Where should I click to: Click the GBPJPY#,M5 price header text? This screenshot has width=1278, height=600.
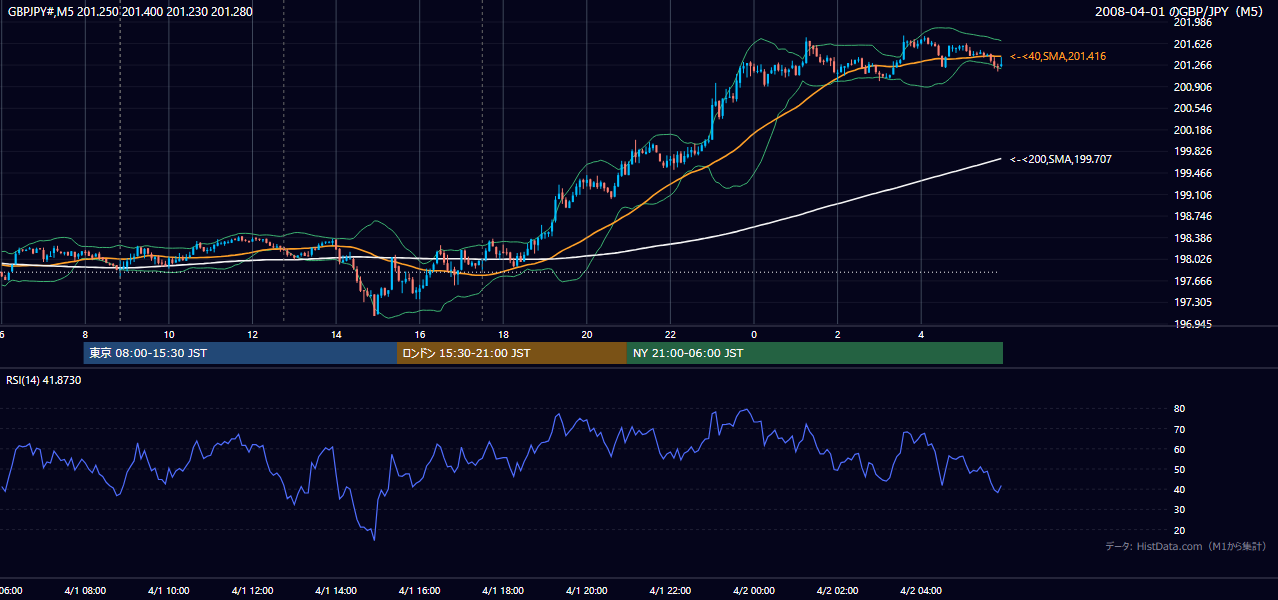pyautogui.click(x=130, y=11)
